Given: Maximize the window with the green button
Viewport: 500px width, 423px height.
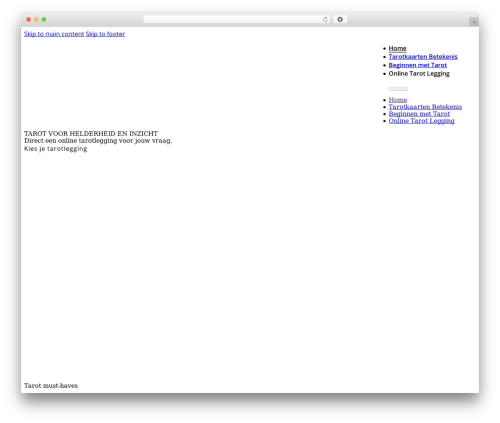Looking at the screenshot, I should click(x=44, y=20).
